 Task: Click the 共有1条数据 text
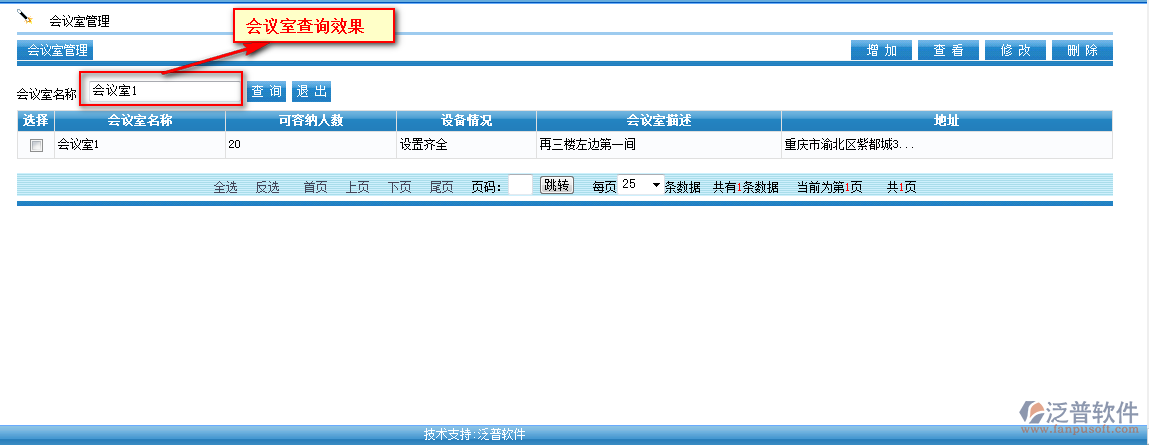[746, 187]
